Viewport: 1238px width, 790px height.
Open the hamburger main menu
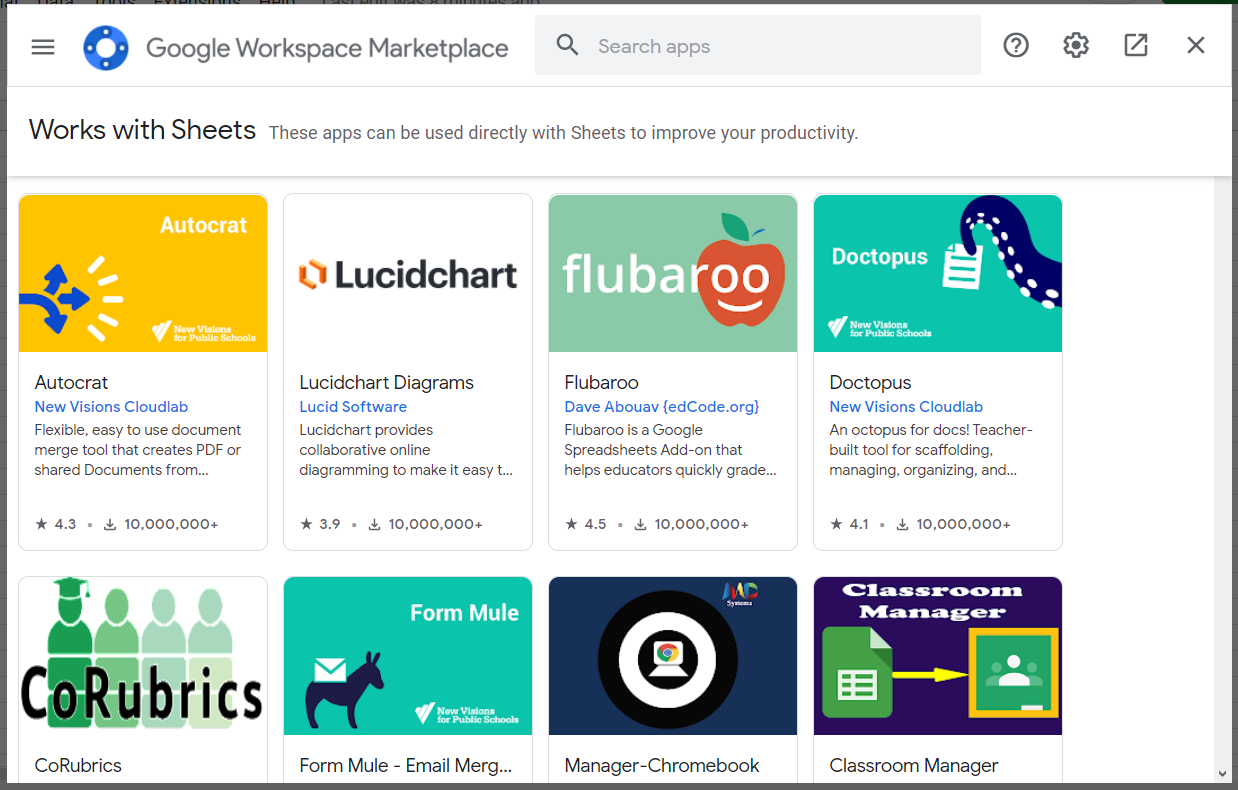click(43, 46)
